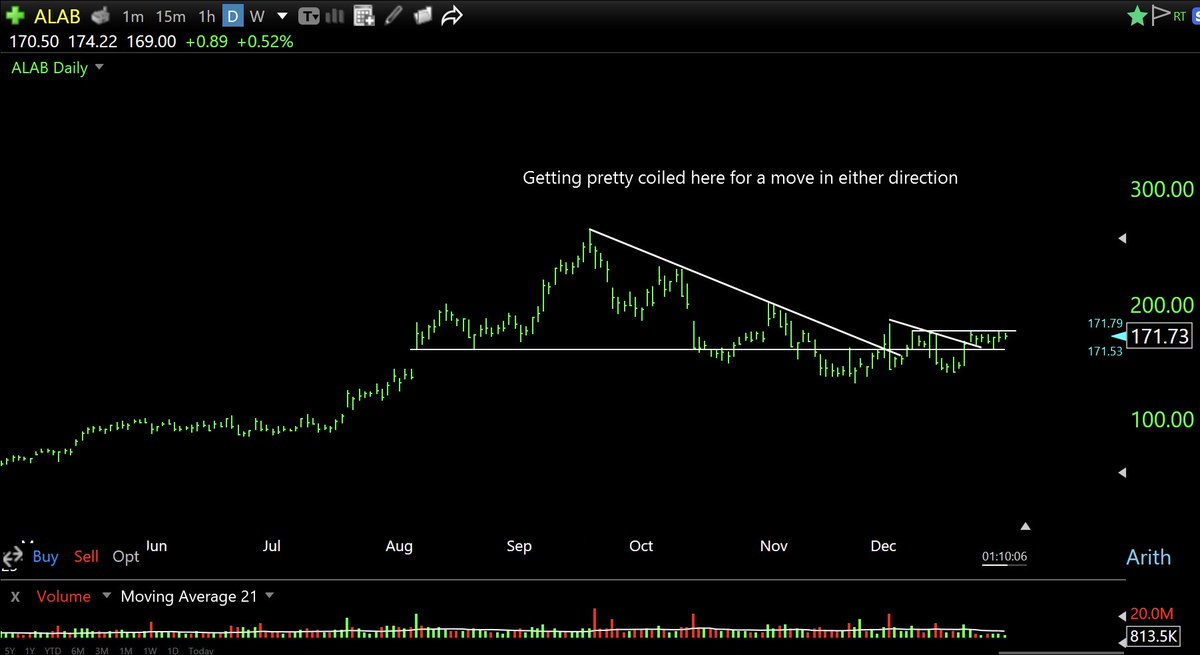Viewport: 1200px width, 655px height.
Task: Open timeframe dropdown arrow after W
Action: [x=283, y=17]
